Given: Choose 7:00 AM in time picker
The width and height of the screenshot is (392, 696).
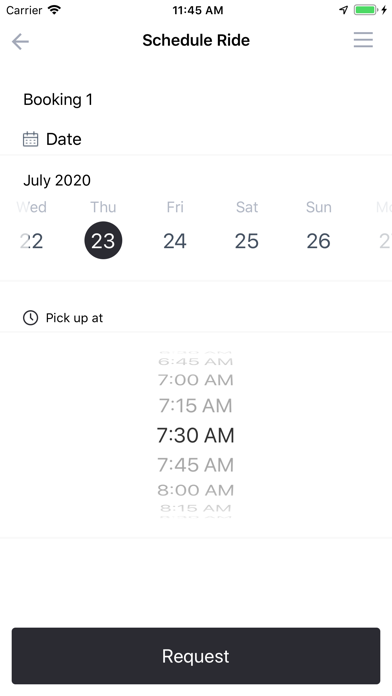Looking at the screenshot, I should [196, 380].
